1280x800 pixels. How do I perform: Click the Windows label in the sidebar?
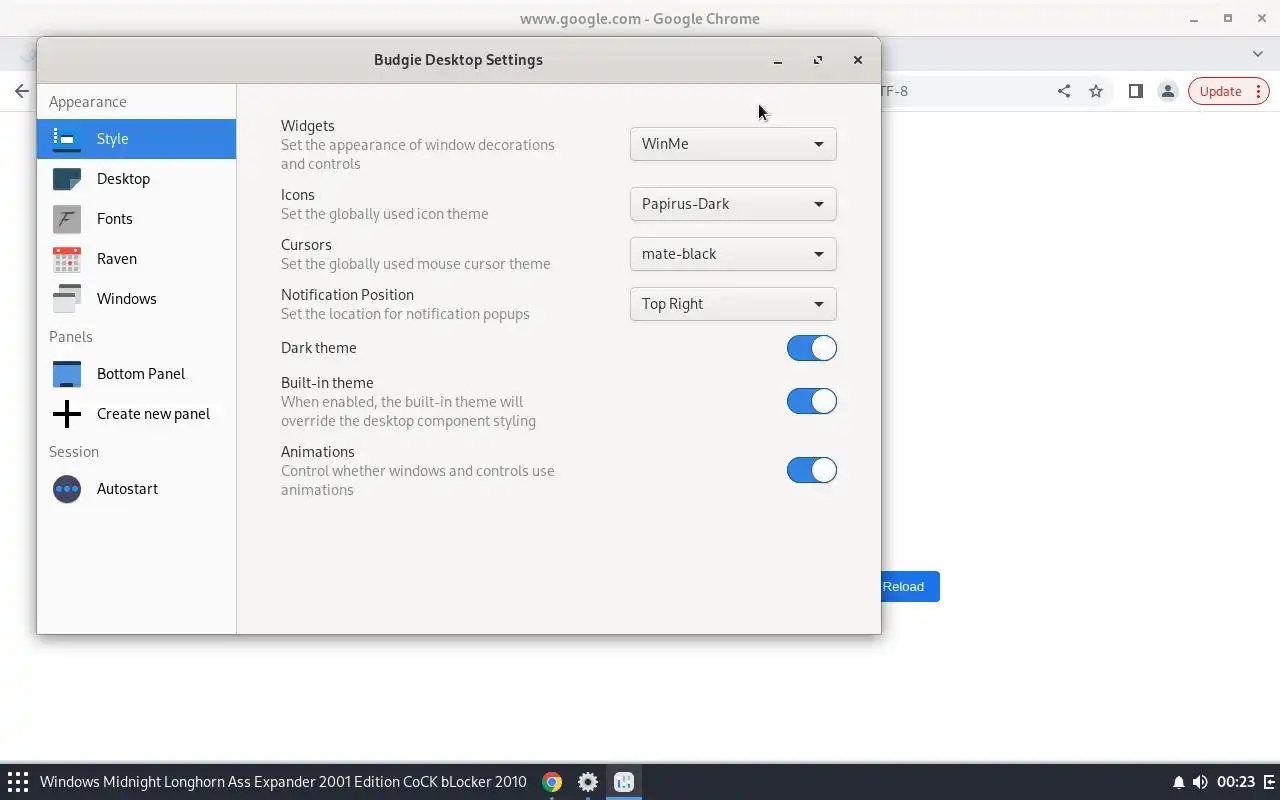126,299
